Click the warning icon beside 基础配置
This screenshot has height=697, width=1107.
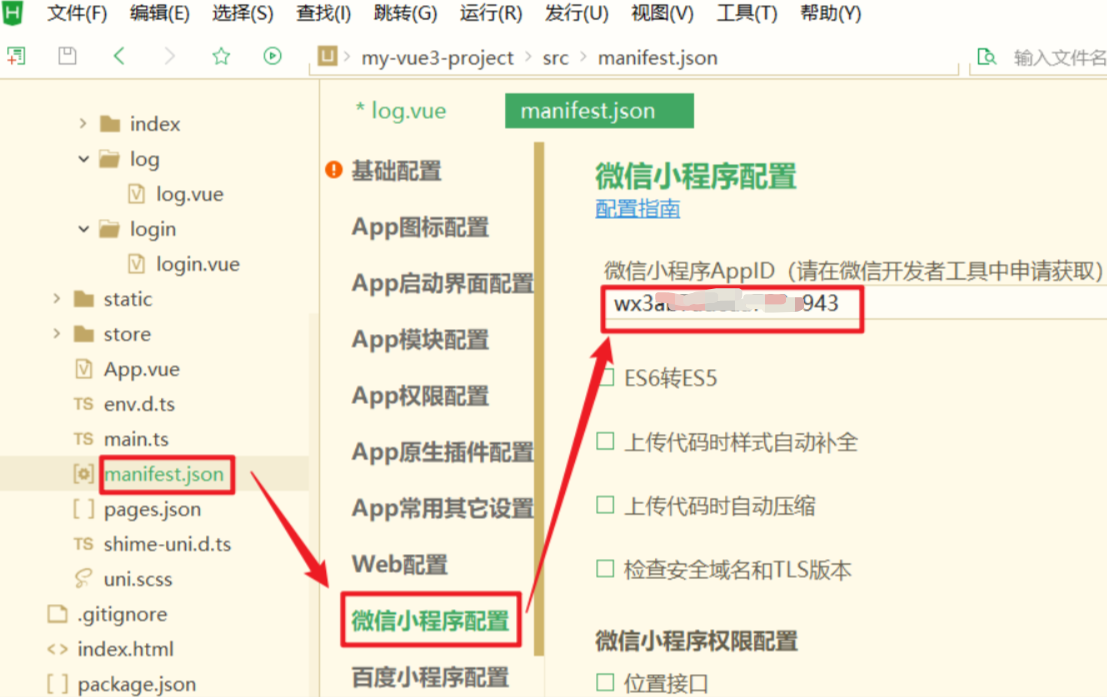[x=332, y=171]
